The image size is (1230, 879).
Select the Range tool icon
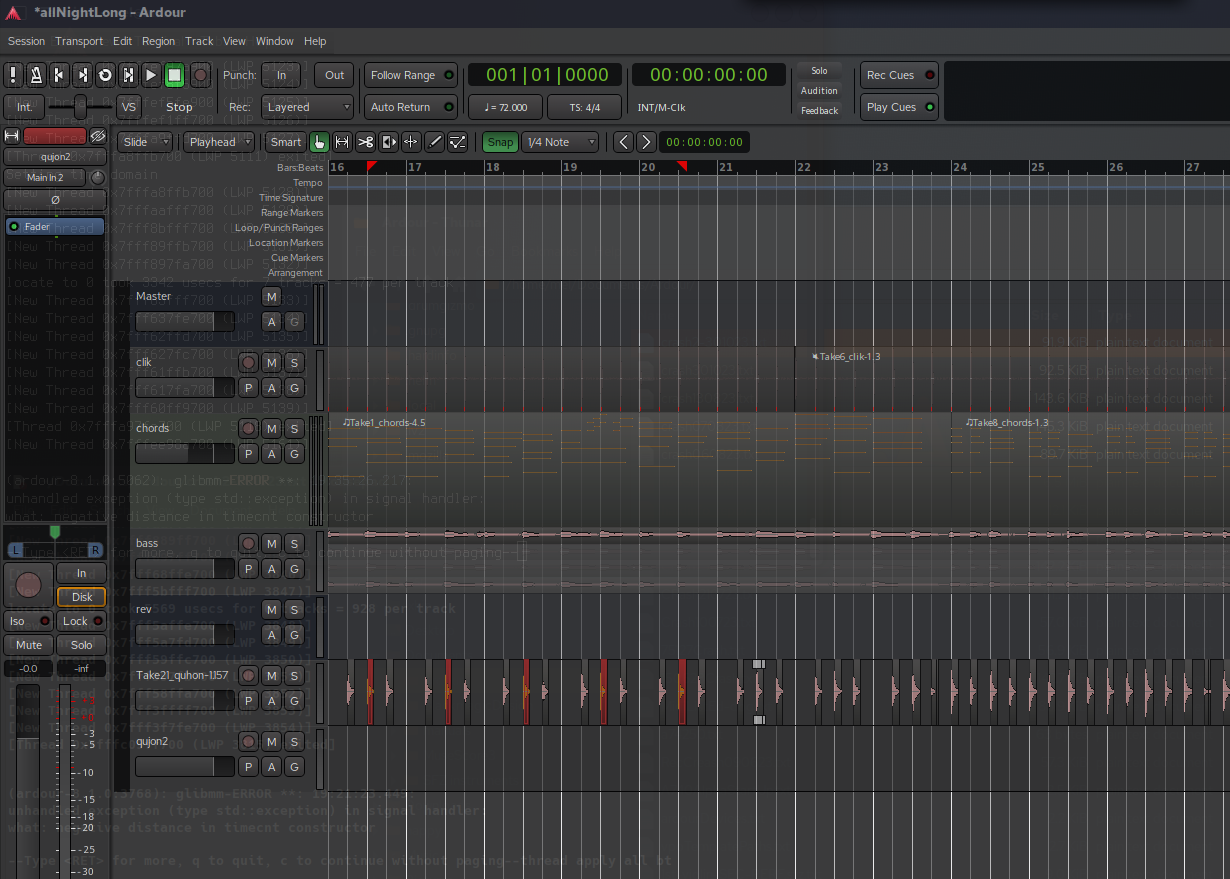[x=342, y=142]
